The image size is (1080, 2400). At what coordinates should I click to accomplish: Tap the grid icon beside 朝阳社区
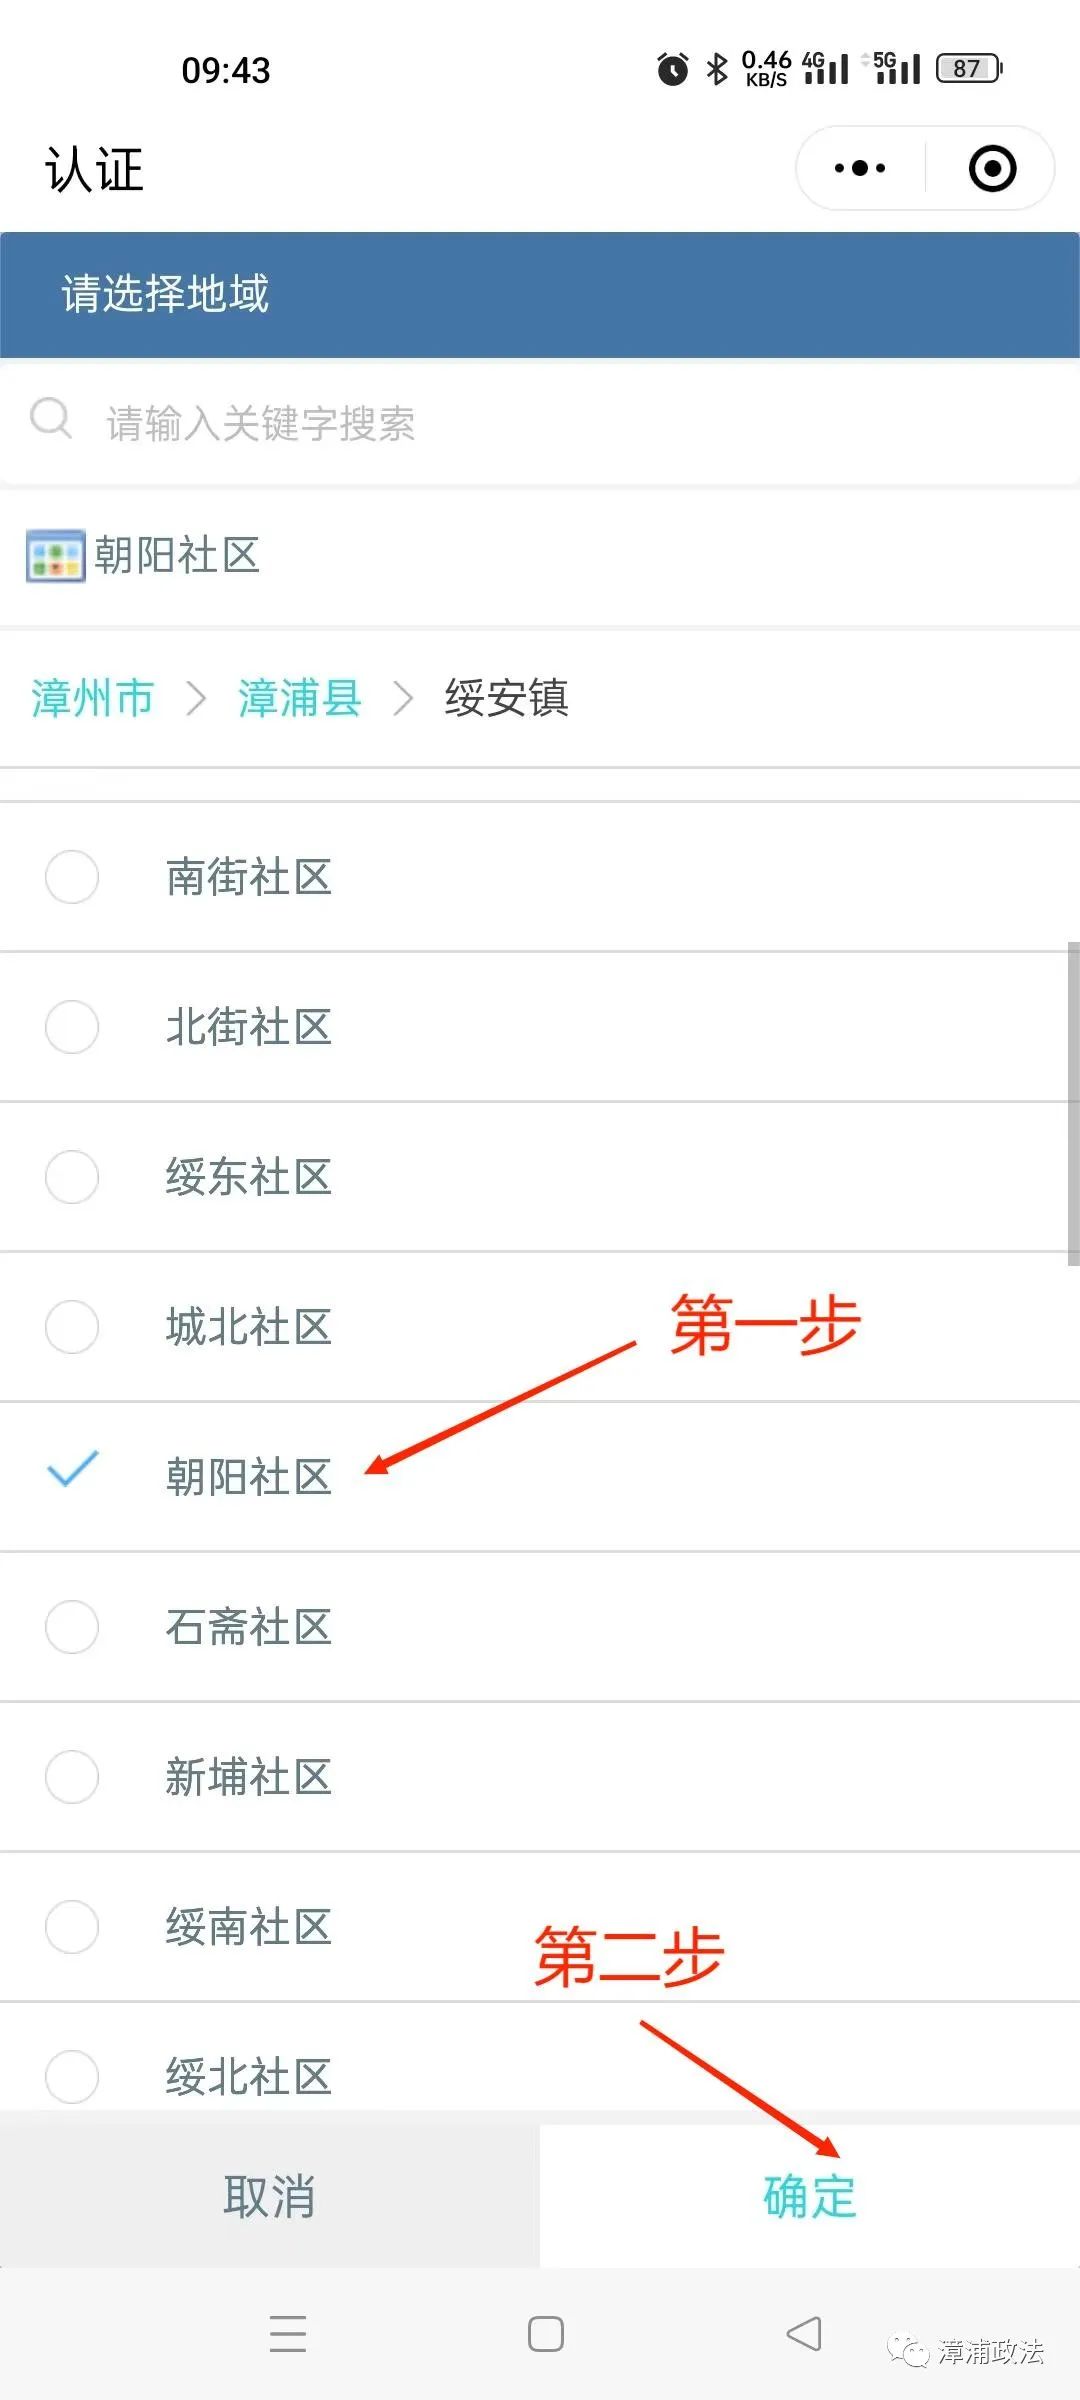point(53,557)
